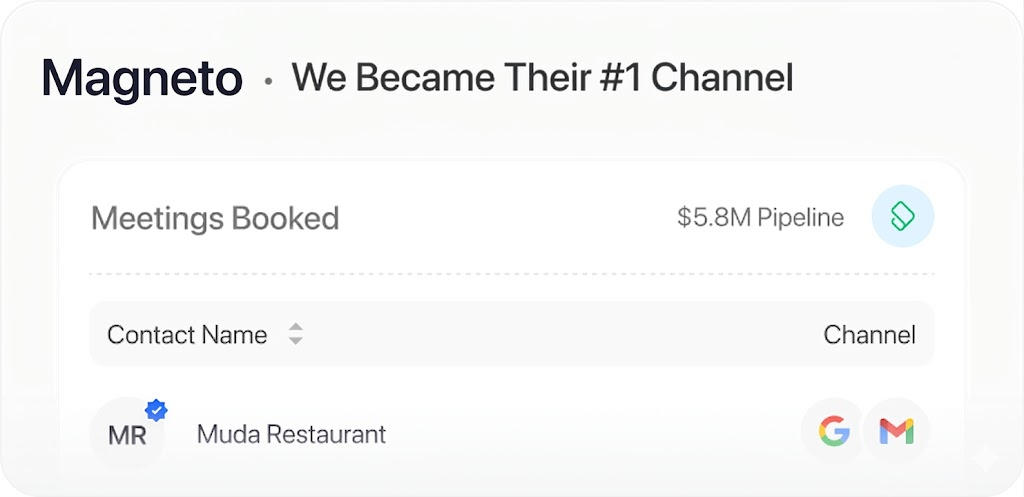Sort descending with Contact Name down arrow
The width and height of the screenshot is (1024, 497).
(296, 341)
